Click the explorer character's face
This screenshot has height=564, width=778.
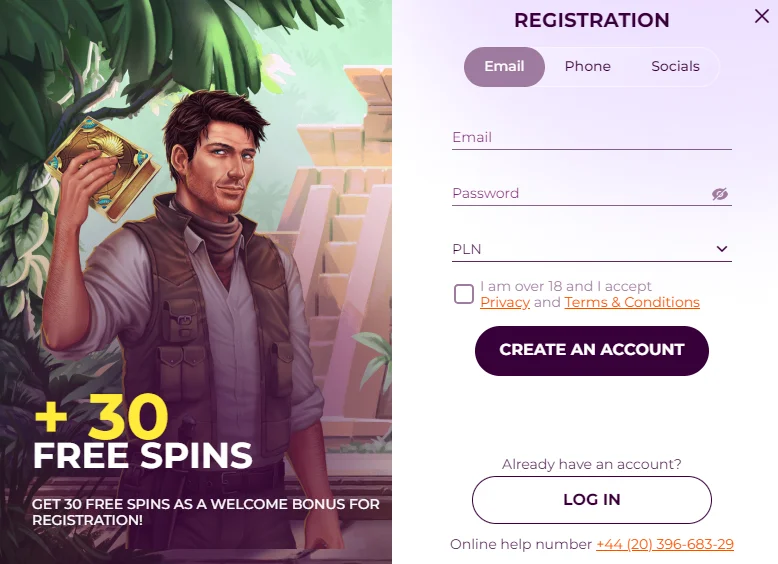coord(225,160)
